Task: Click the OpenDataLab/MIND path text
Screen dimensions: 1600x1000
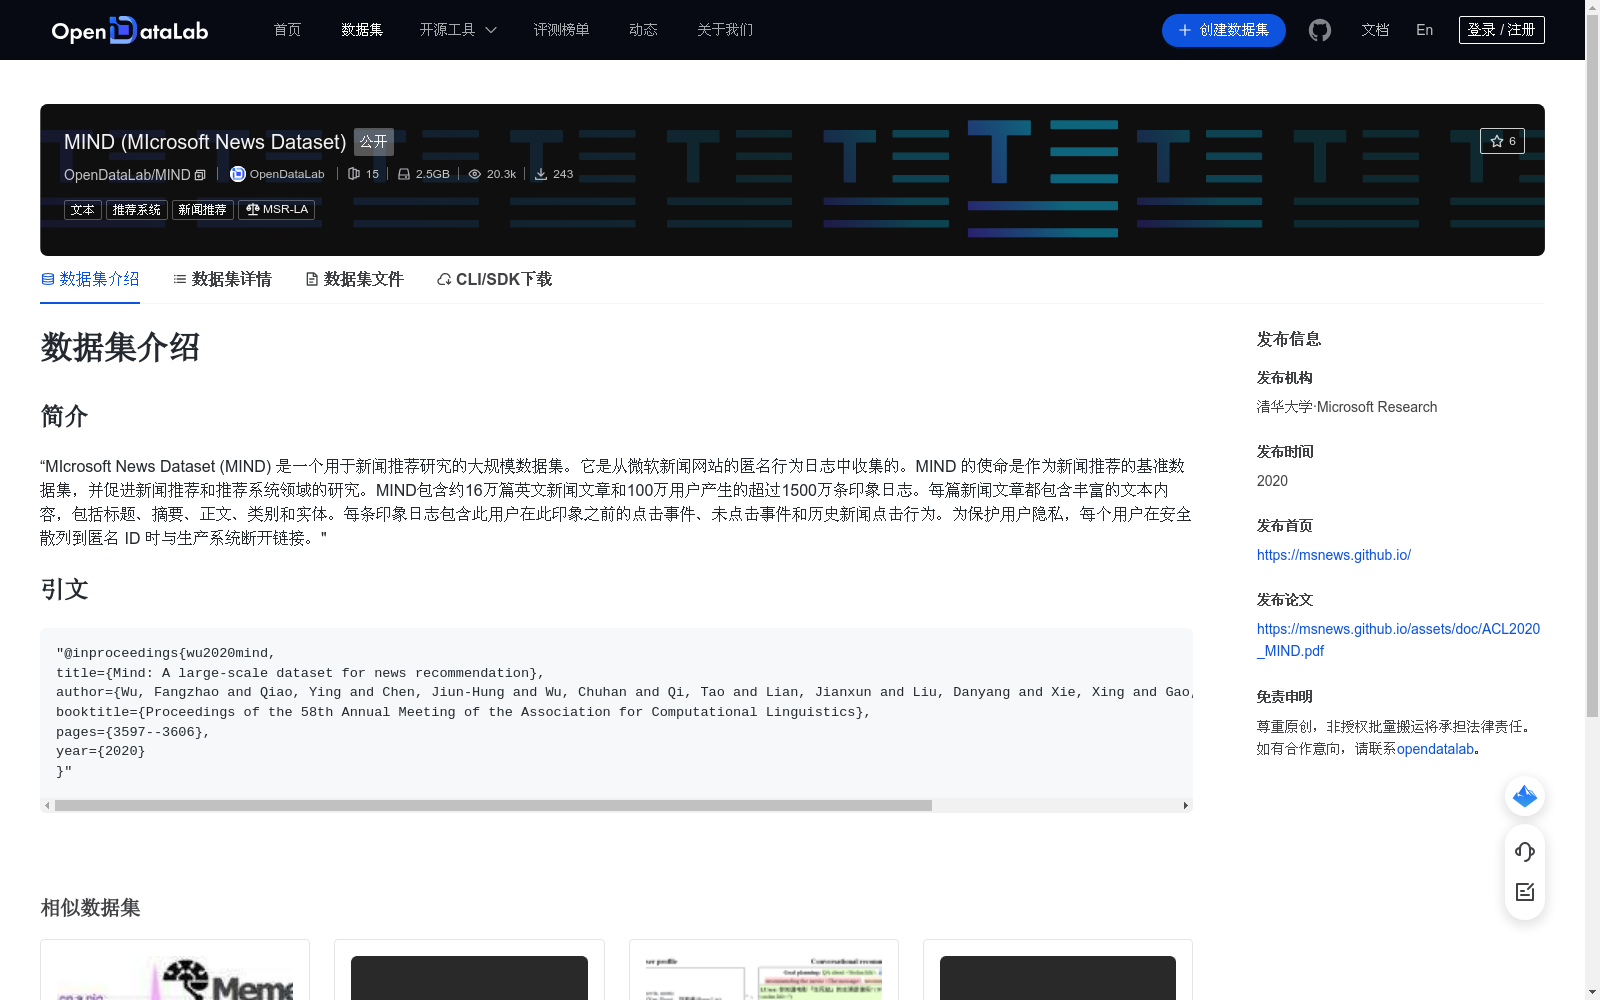Action: pos(127,175)
